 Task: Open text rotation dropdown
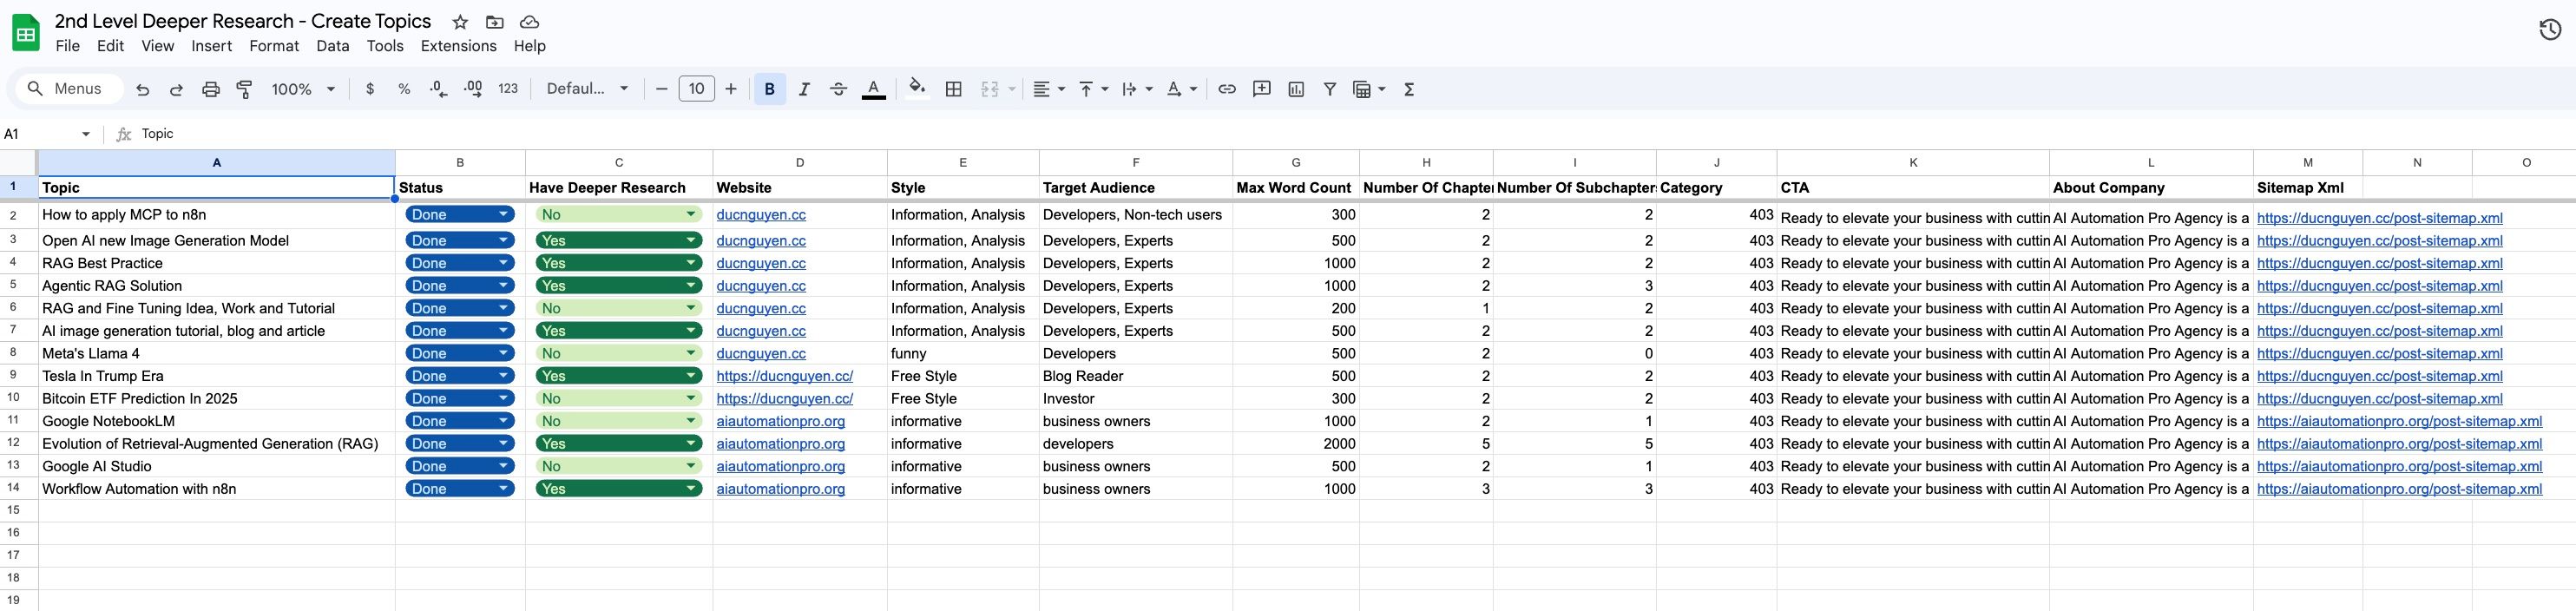[1181, 89]
